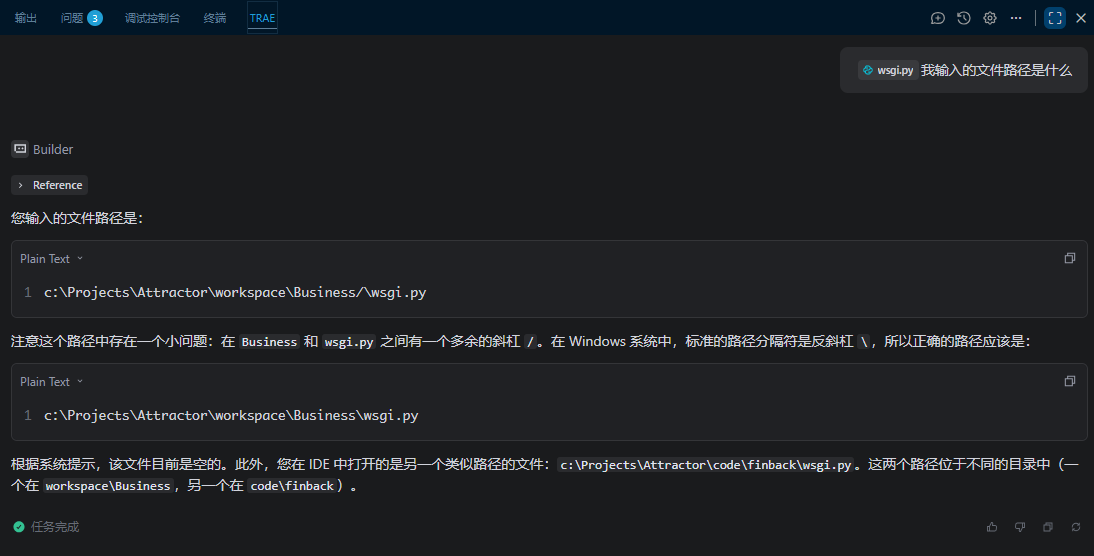Click inline code c:\Projects\Attractor\code\finback\wsgi.py
This screenshot has width=1094, height=556.
pyautogui.click(x=705, y=465)
